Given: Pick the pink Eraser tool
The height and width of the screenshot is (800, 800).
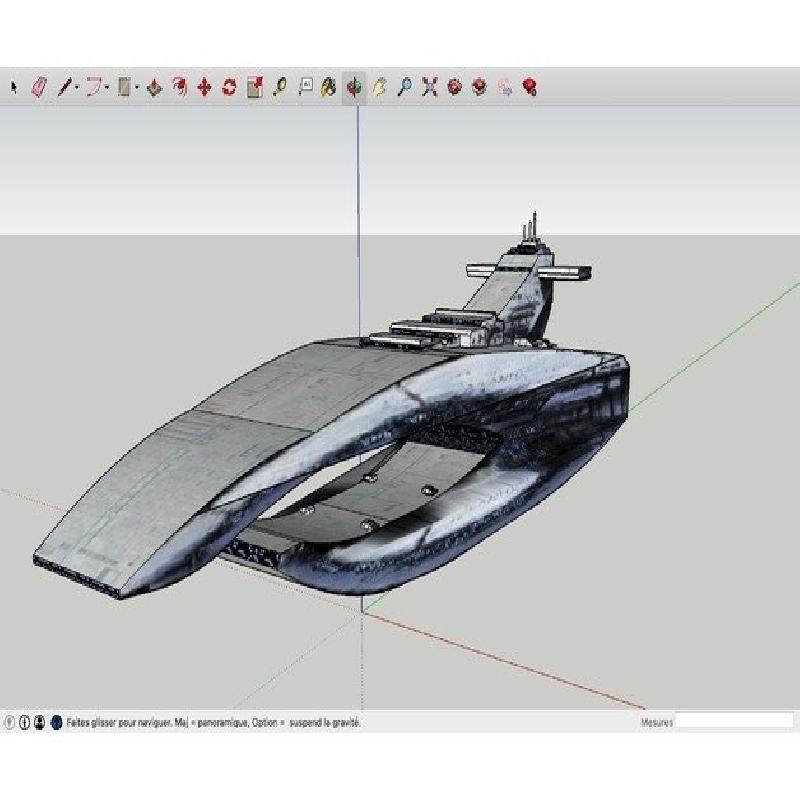Looking at the screenshot, I should point(39,87).
